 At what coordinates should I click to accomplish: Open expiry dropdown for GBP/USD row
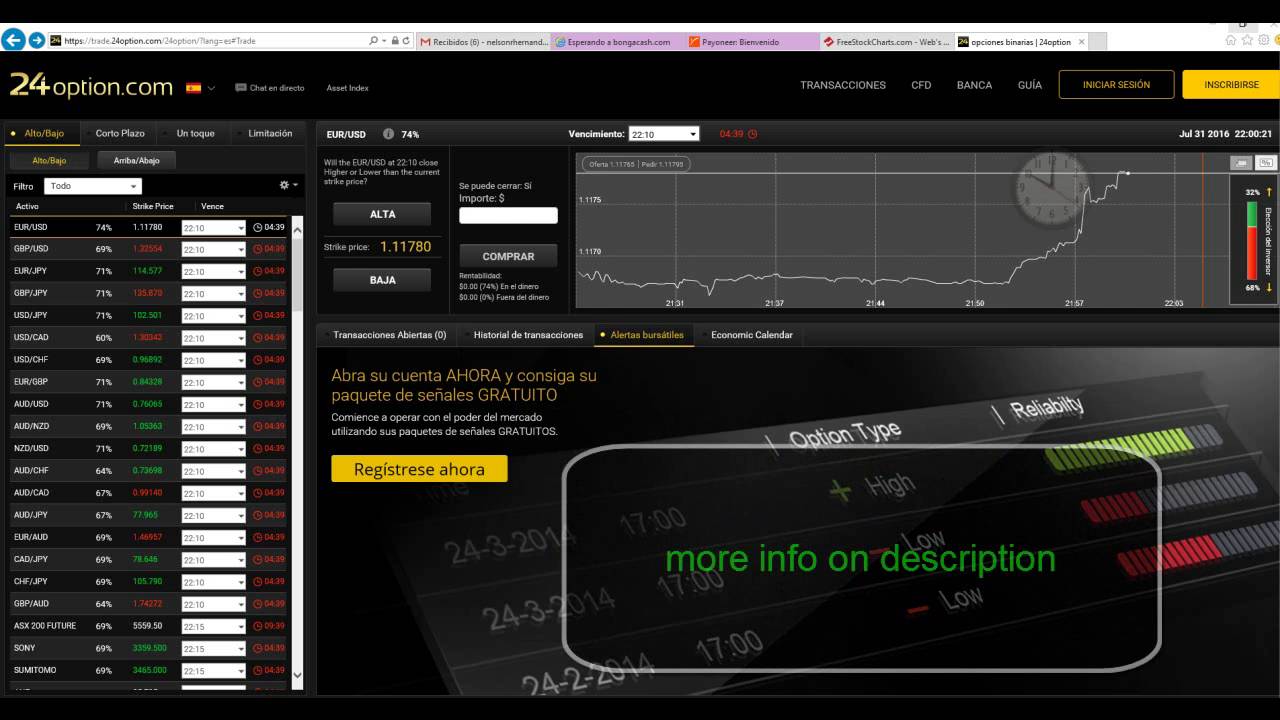click(x=213, y=249)
